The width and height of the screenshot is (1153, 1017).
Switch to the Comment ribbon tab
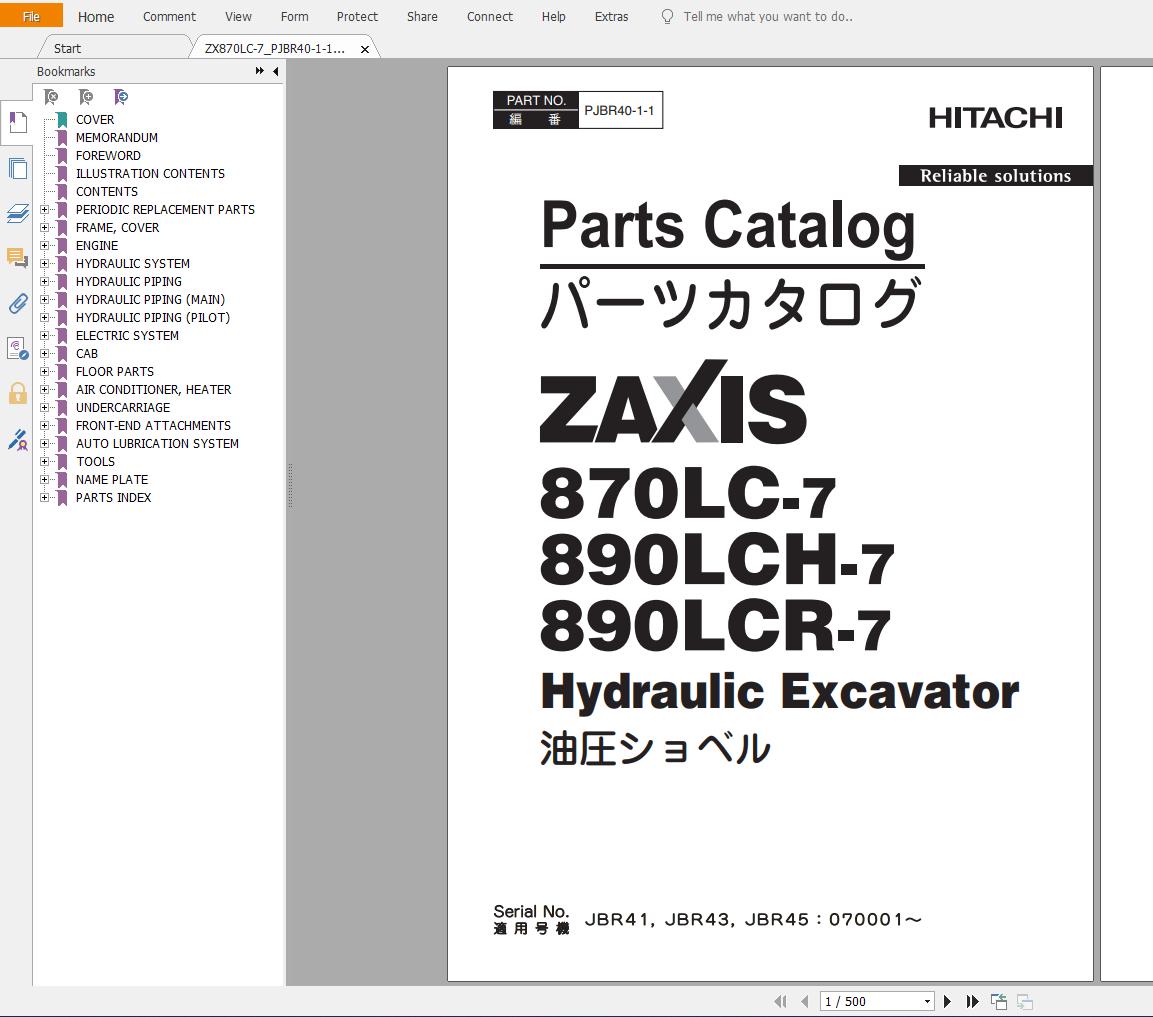pos(169,16)
